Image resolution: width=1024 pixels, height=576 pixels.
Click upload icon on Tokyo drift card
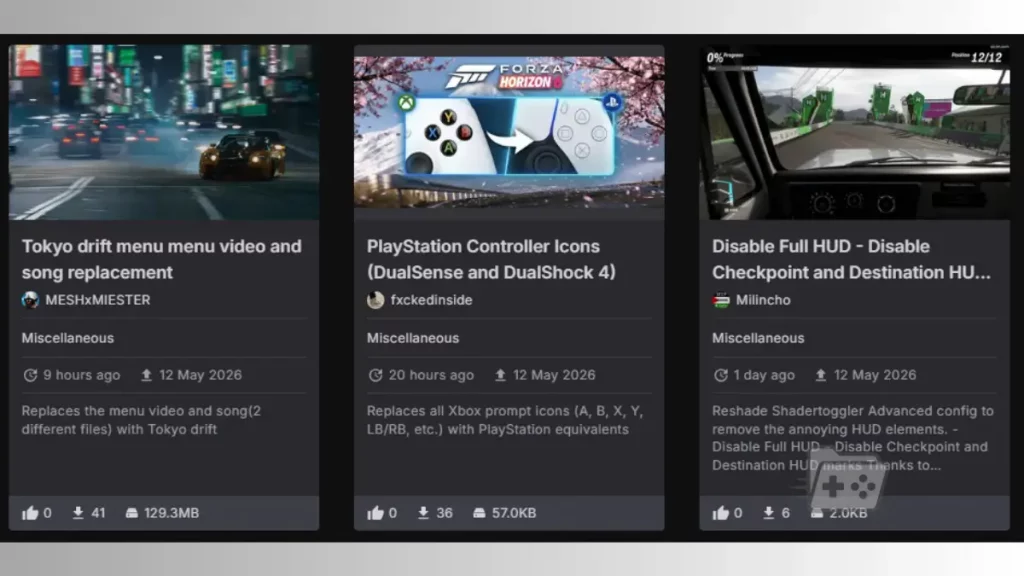click(146, 375)
